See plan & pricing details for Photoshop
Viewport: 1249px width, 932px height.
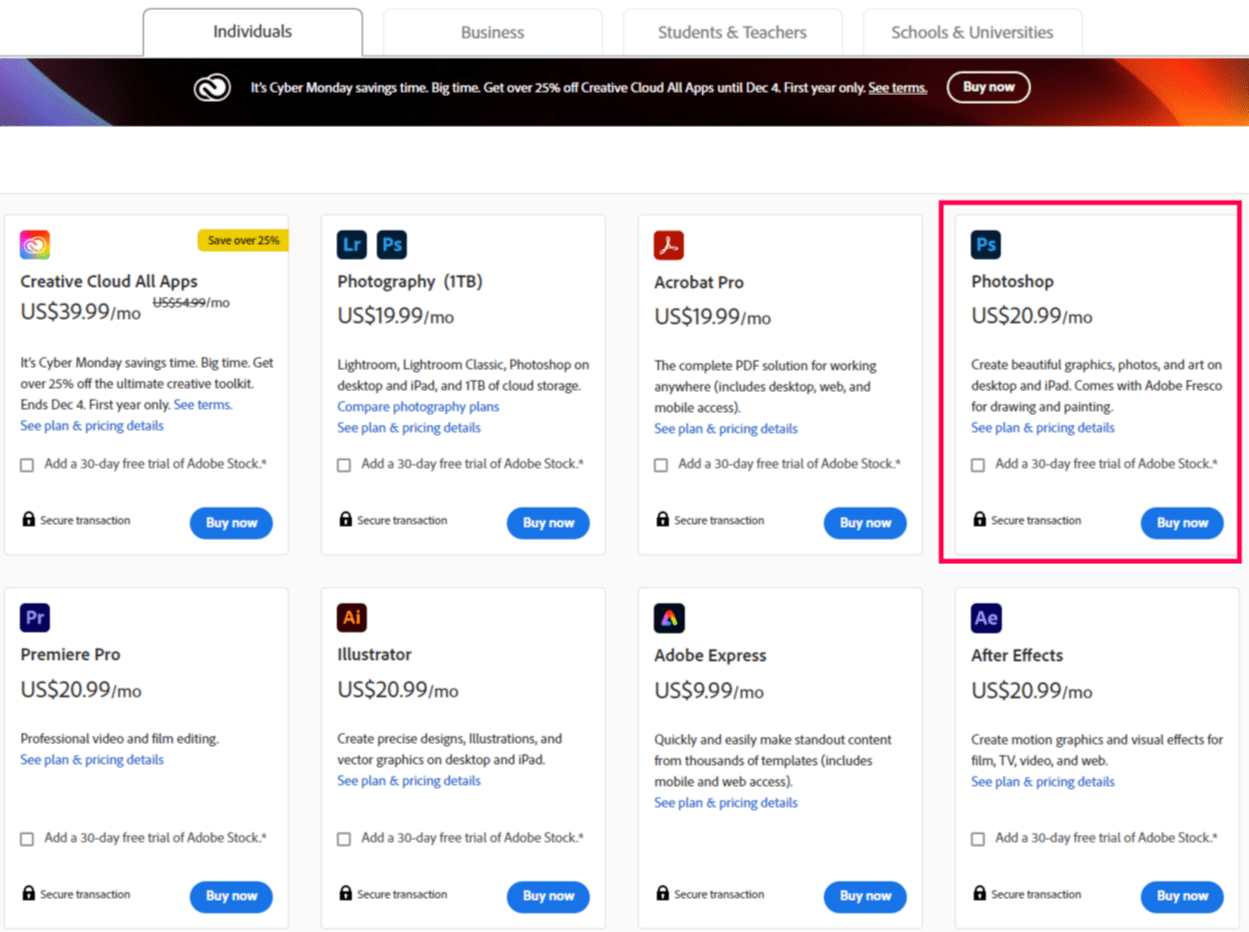coord(1043,428)
